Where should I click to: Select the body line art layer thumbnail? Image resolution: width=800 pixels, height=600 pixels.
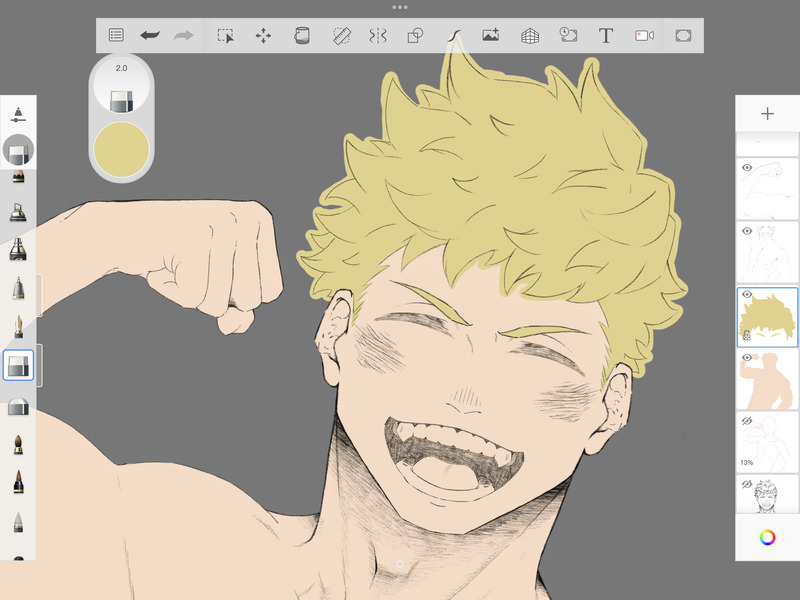(x=767, y=252)
